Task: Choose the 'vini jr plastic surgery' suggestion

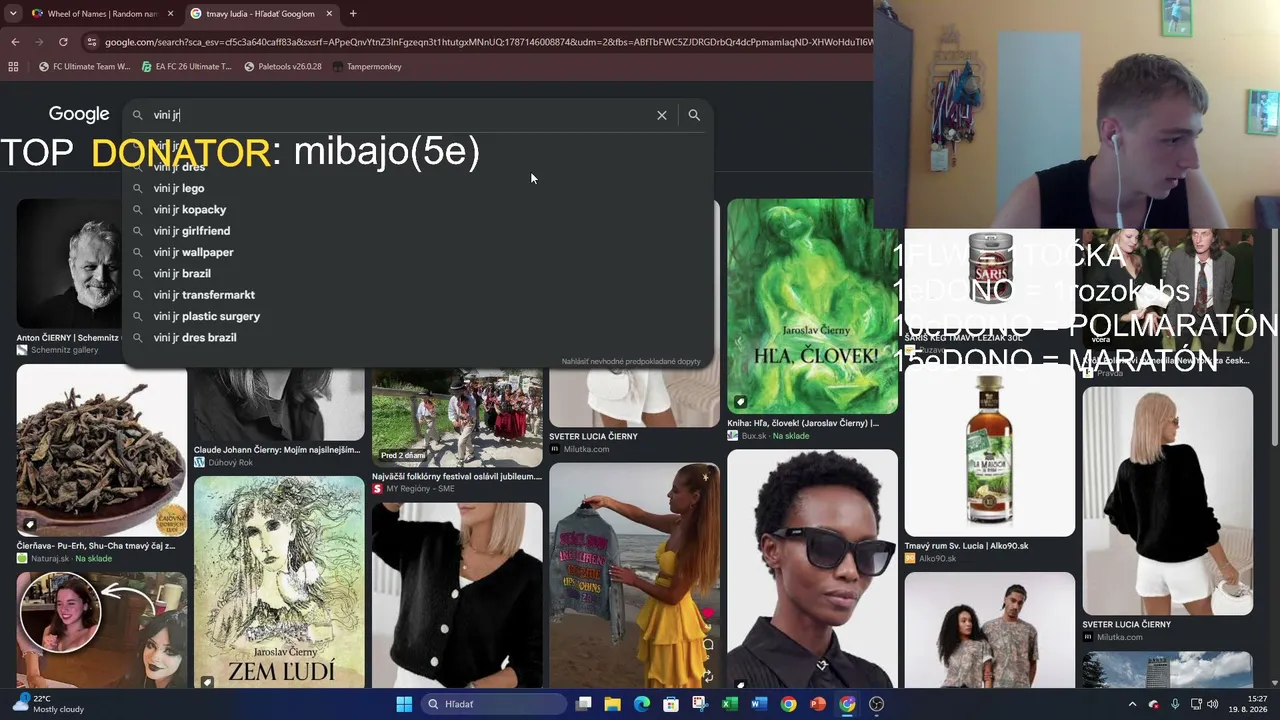Action: [418, 316]
